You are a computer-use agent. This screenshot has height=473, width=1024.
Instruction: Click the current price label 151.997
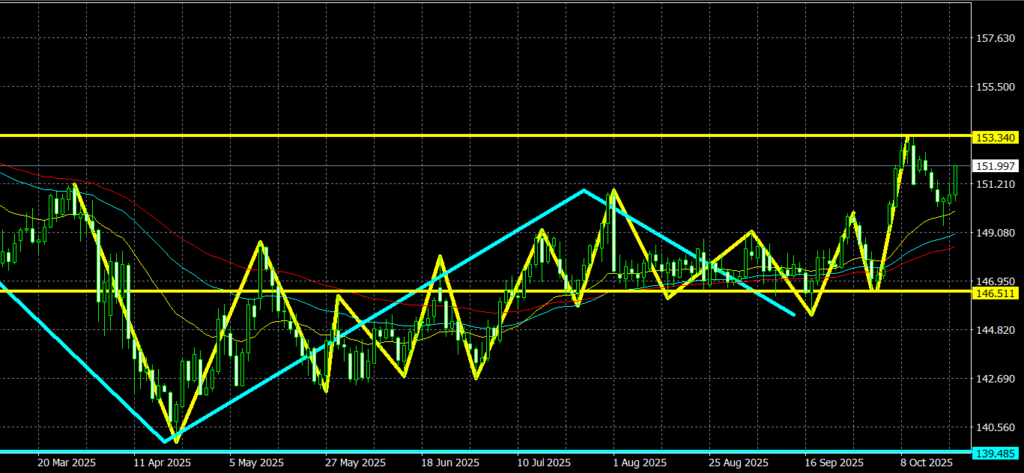click(x=995, y=167)
